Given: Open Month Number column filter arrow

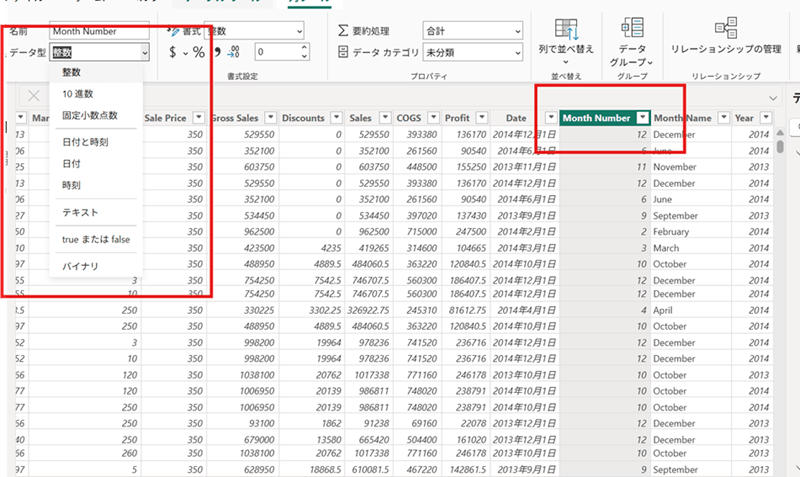Looking at the screenshot, I should 642,118.
